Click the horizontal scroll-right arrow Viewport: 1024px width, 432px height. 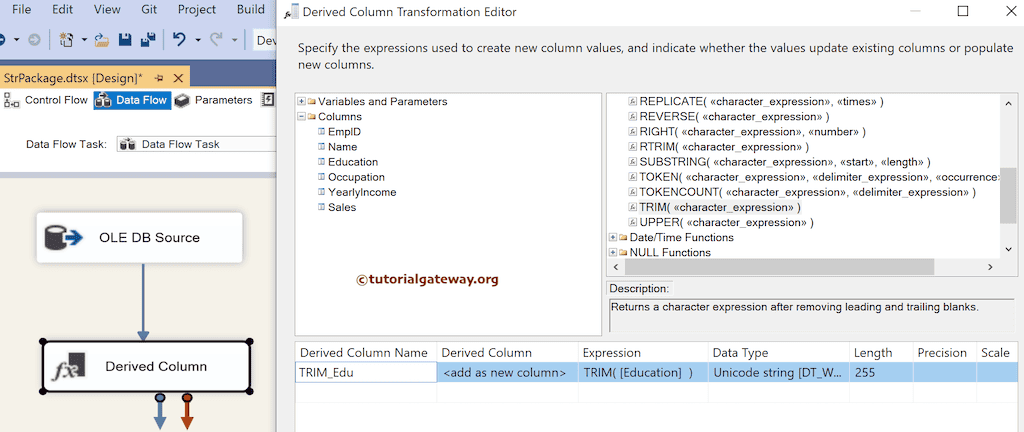(x=990, y=267)
